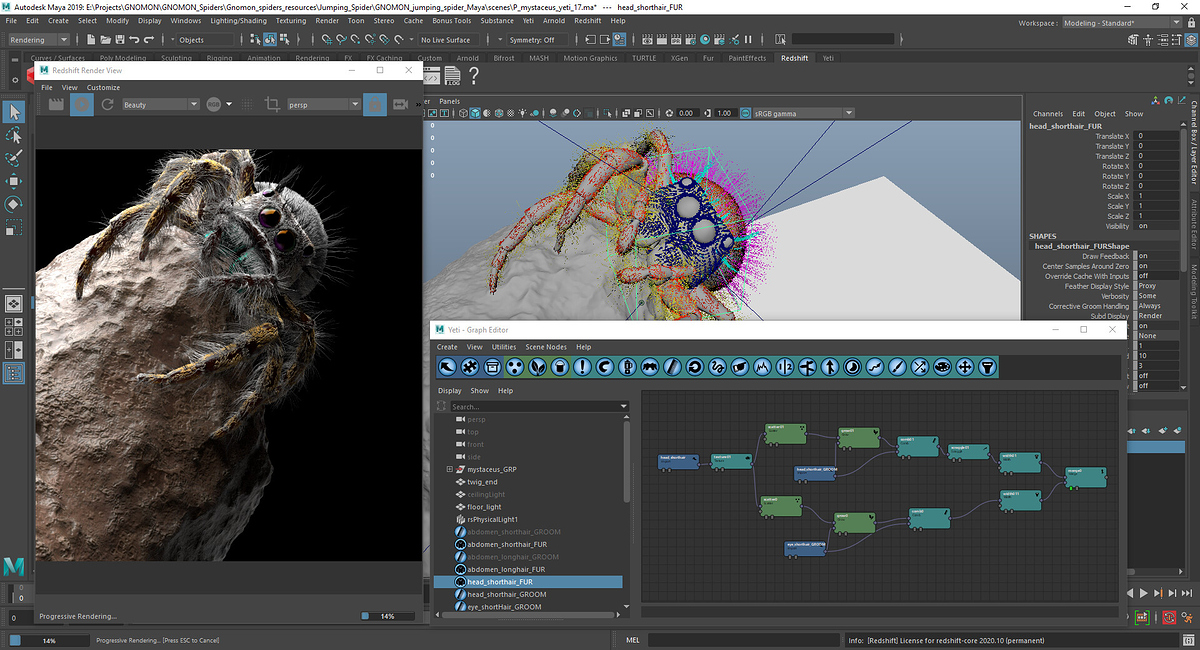Click the bat-shaped icon in the Yeti toolbar
1200x650 pixels.
click(x=649, y=367)
